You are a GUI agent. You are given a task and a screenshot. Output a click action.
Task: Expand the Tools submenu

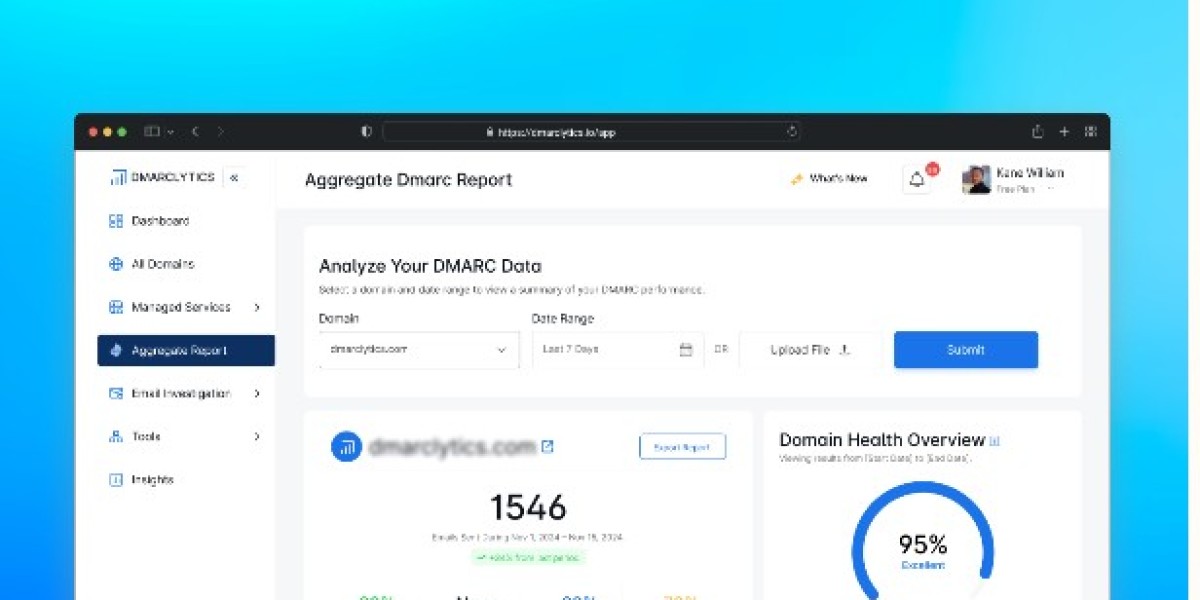click(x=257, y=437)
